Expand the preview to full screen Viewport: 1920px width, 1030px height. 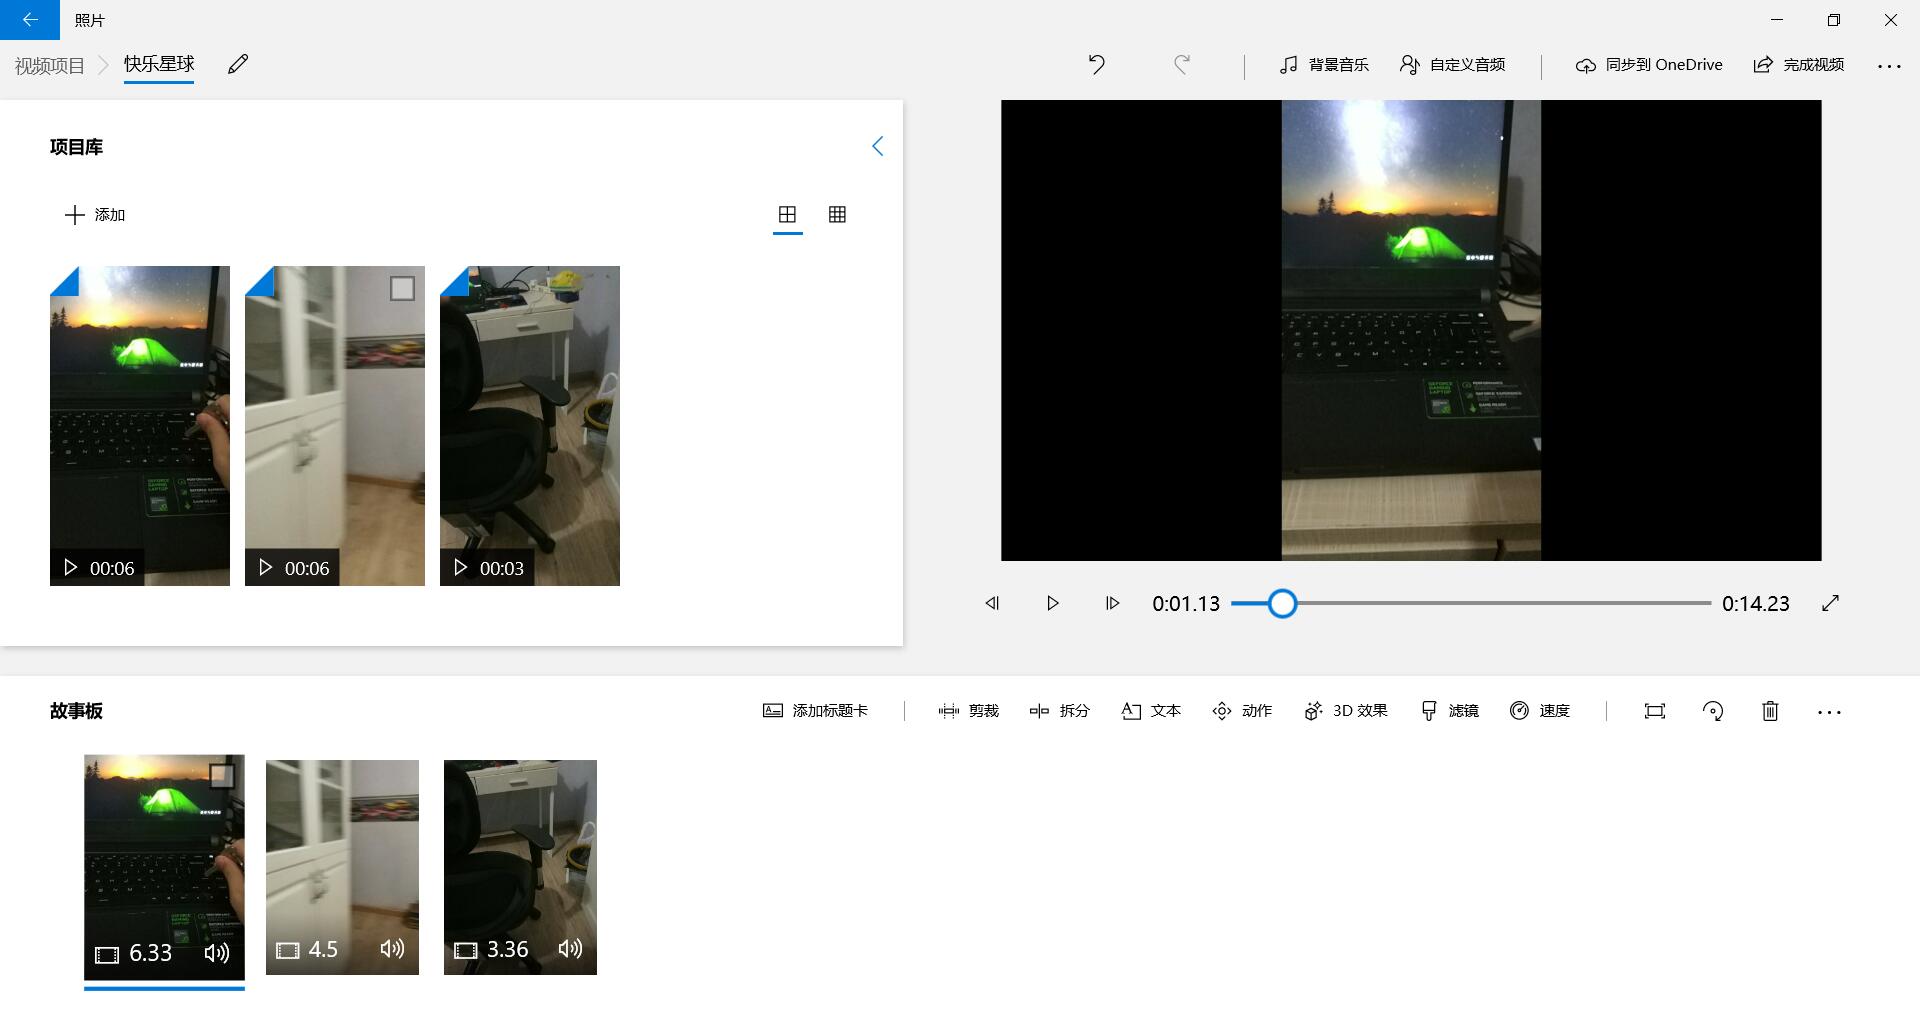pos(1831,603)
